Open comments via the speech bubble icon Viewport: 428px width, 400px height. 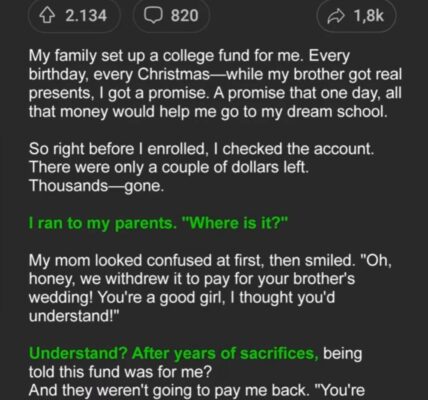tap(153, 16)
